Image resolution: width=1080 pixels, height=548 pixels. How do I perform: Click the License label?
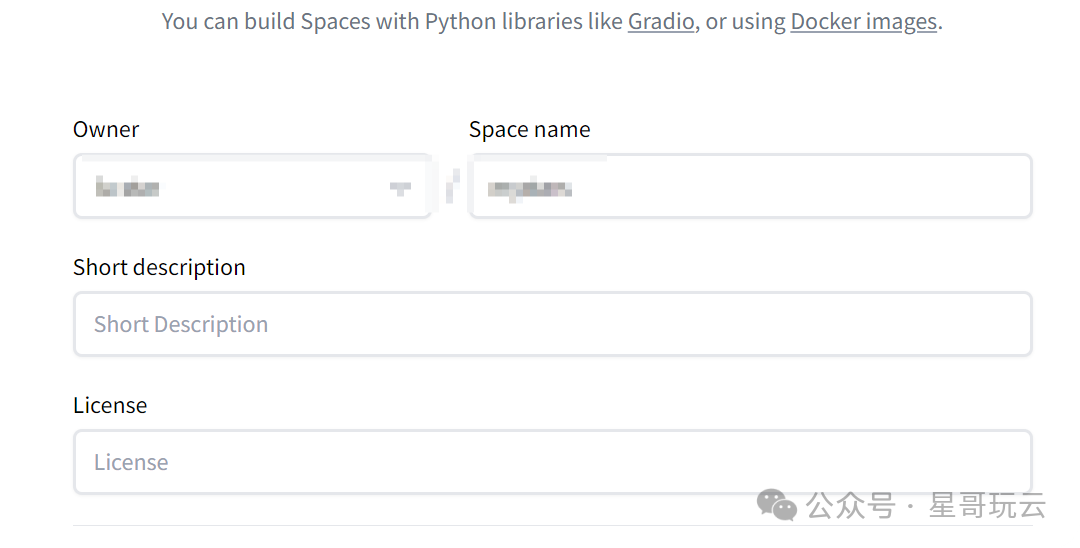[x=110, y=405]
